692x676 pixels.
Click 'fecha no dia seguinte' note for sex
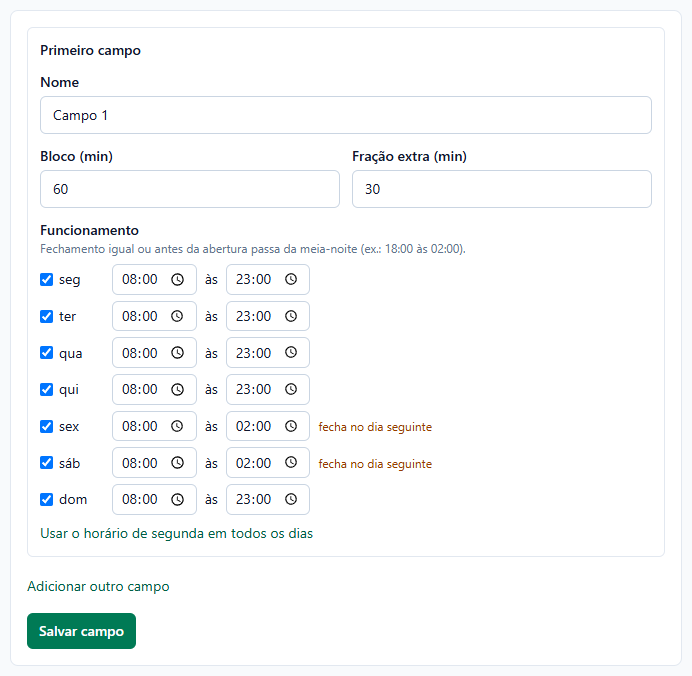[375, 427]
